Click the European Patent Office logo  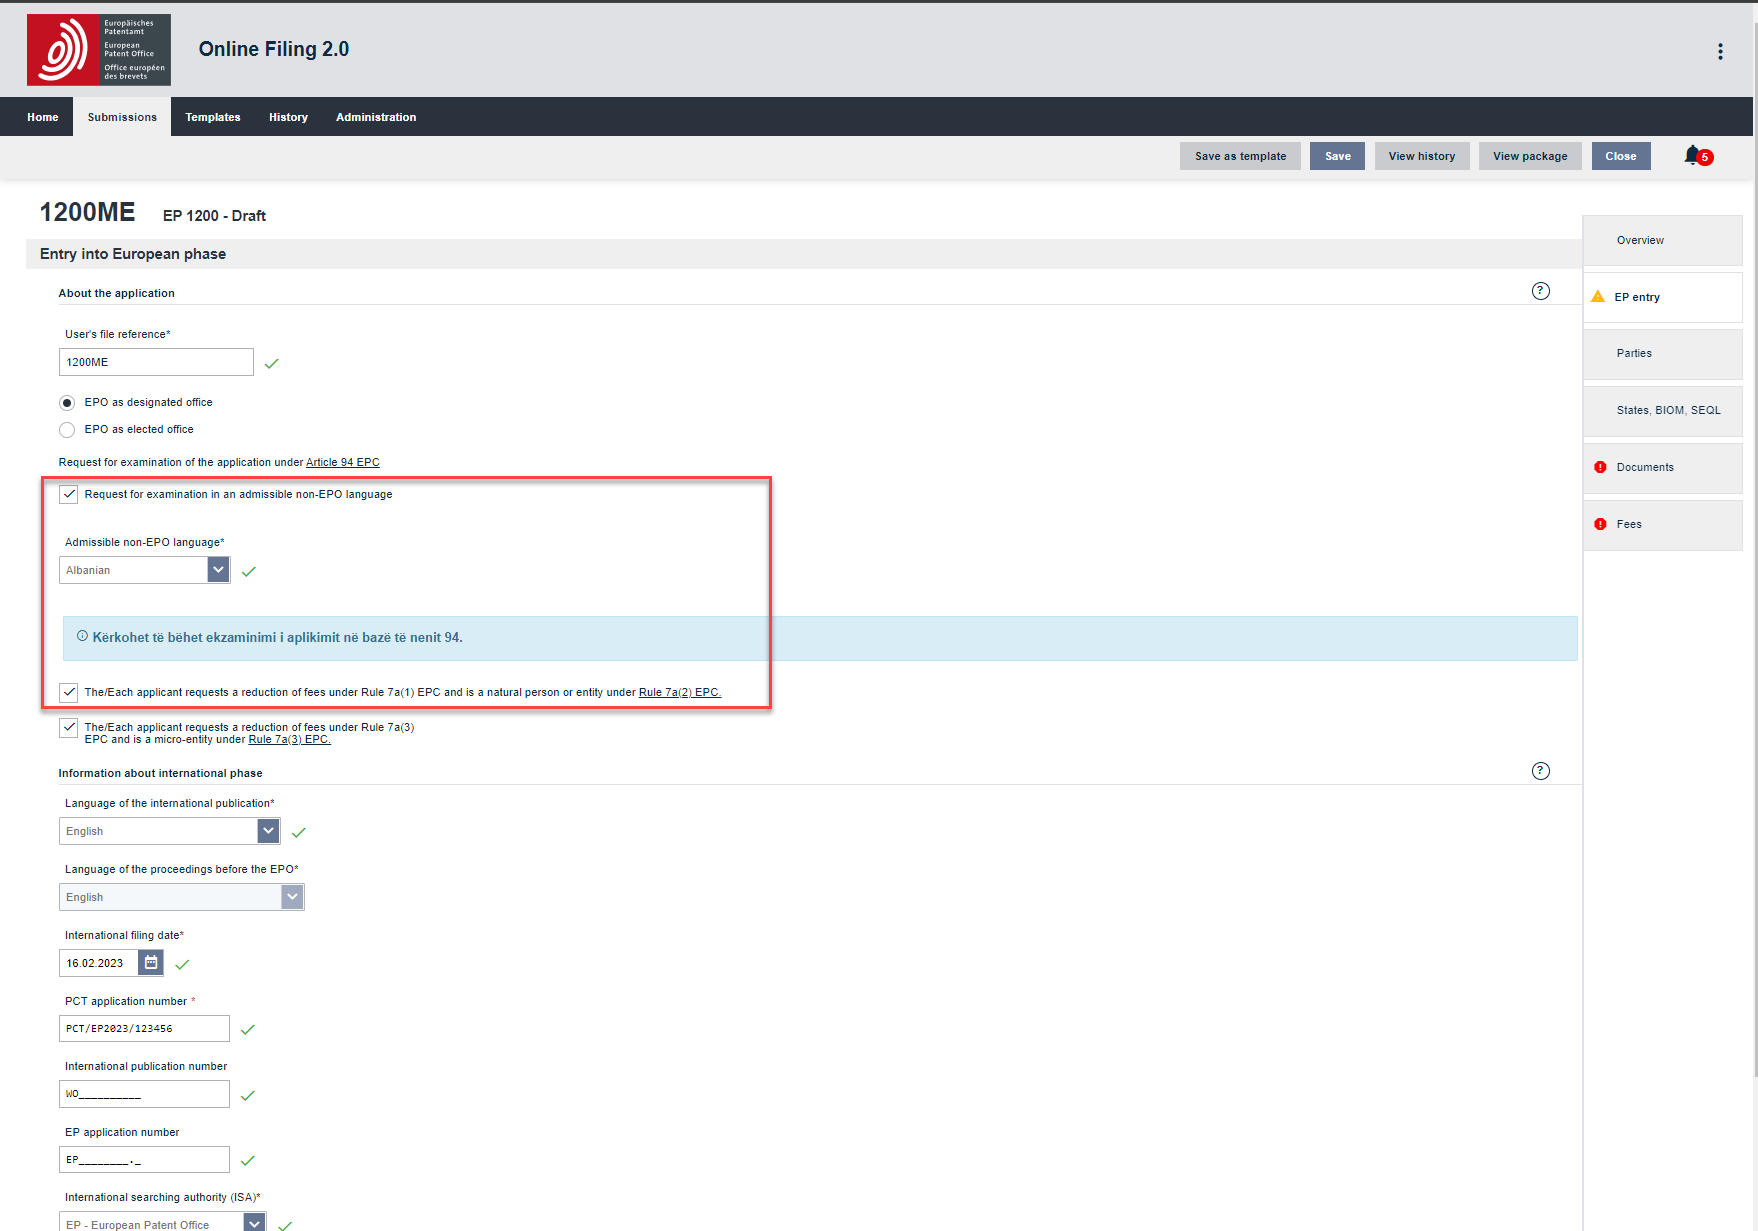[x=99, y=50]
